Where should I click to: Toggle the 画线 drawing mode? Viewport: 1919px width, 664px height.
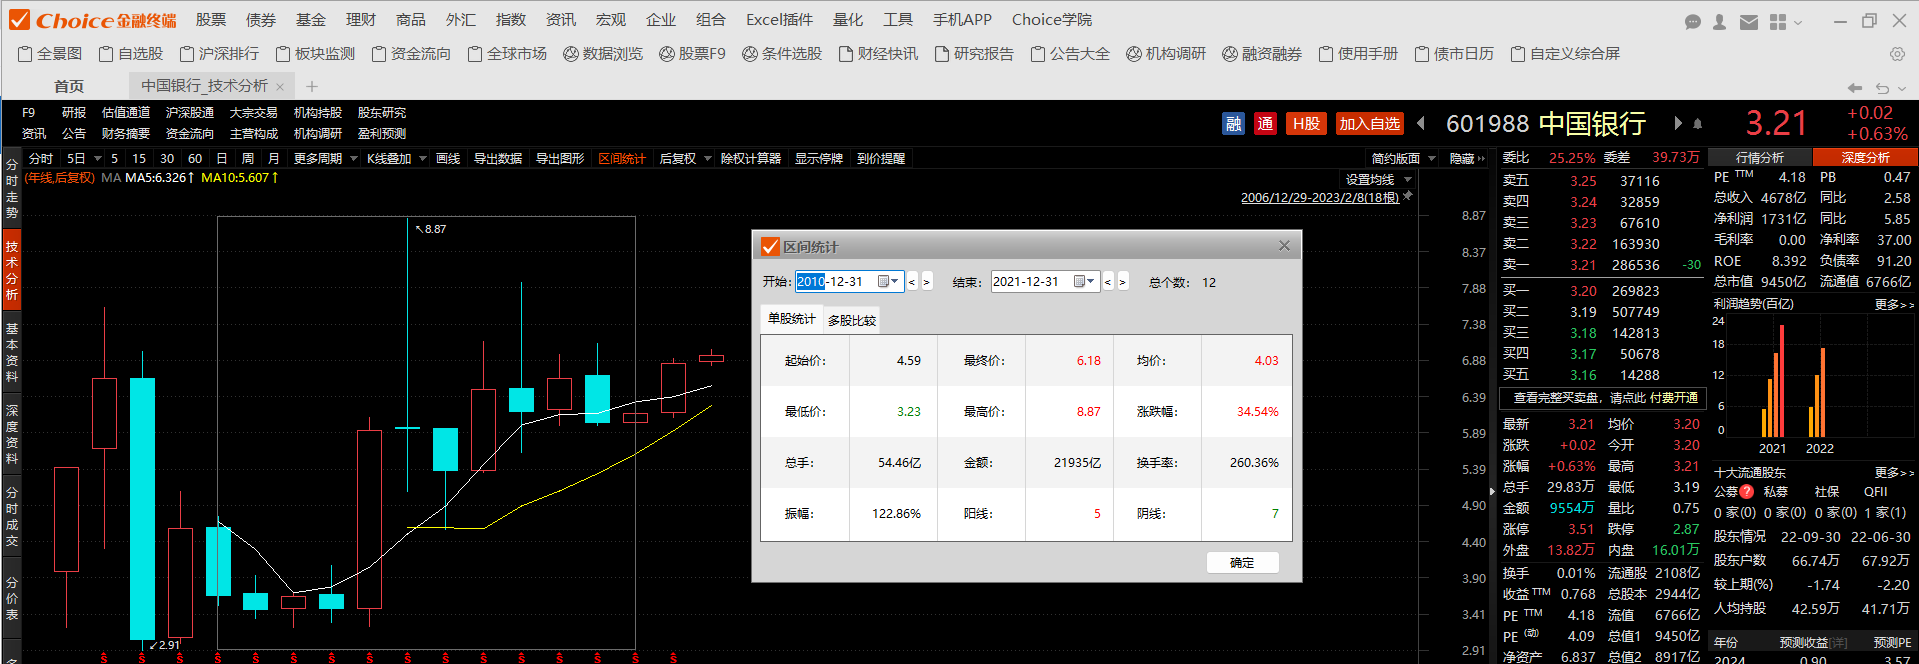pyautogui.click(x=448, y=158)
